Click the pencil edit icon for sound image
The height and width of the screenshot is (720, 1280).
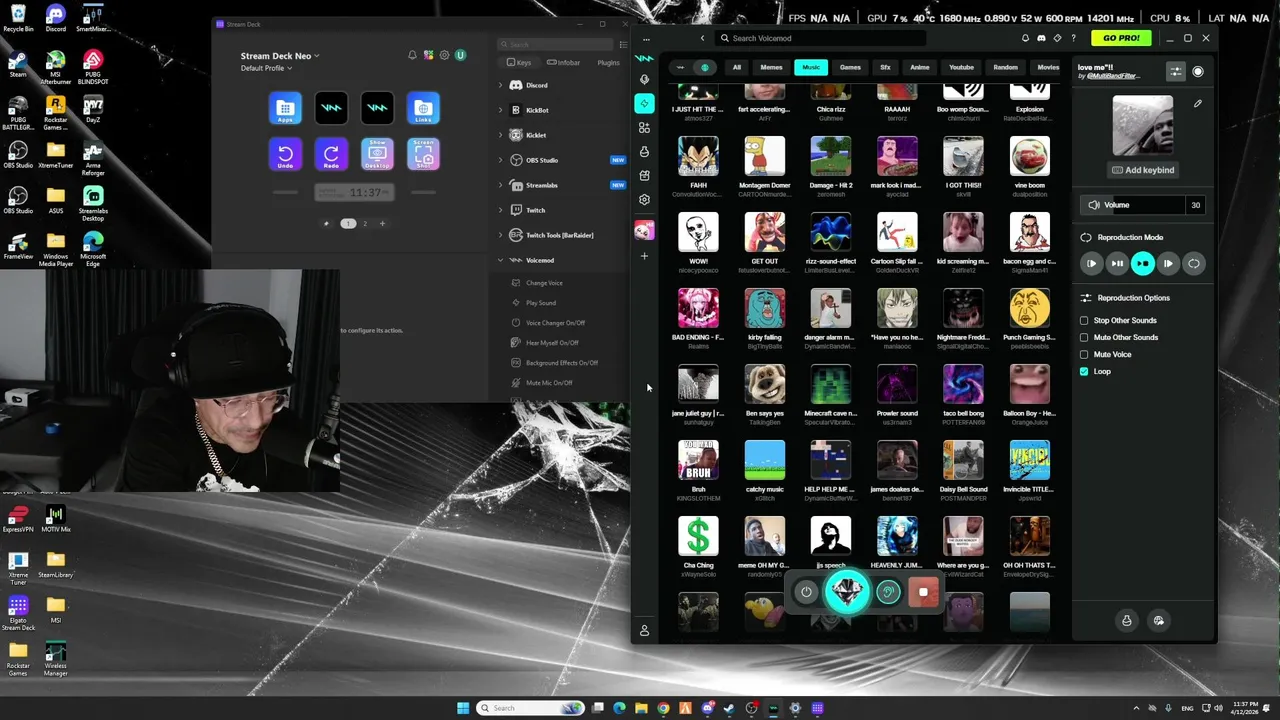point(1198,103)
